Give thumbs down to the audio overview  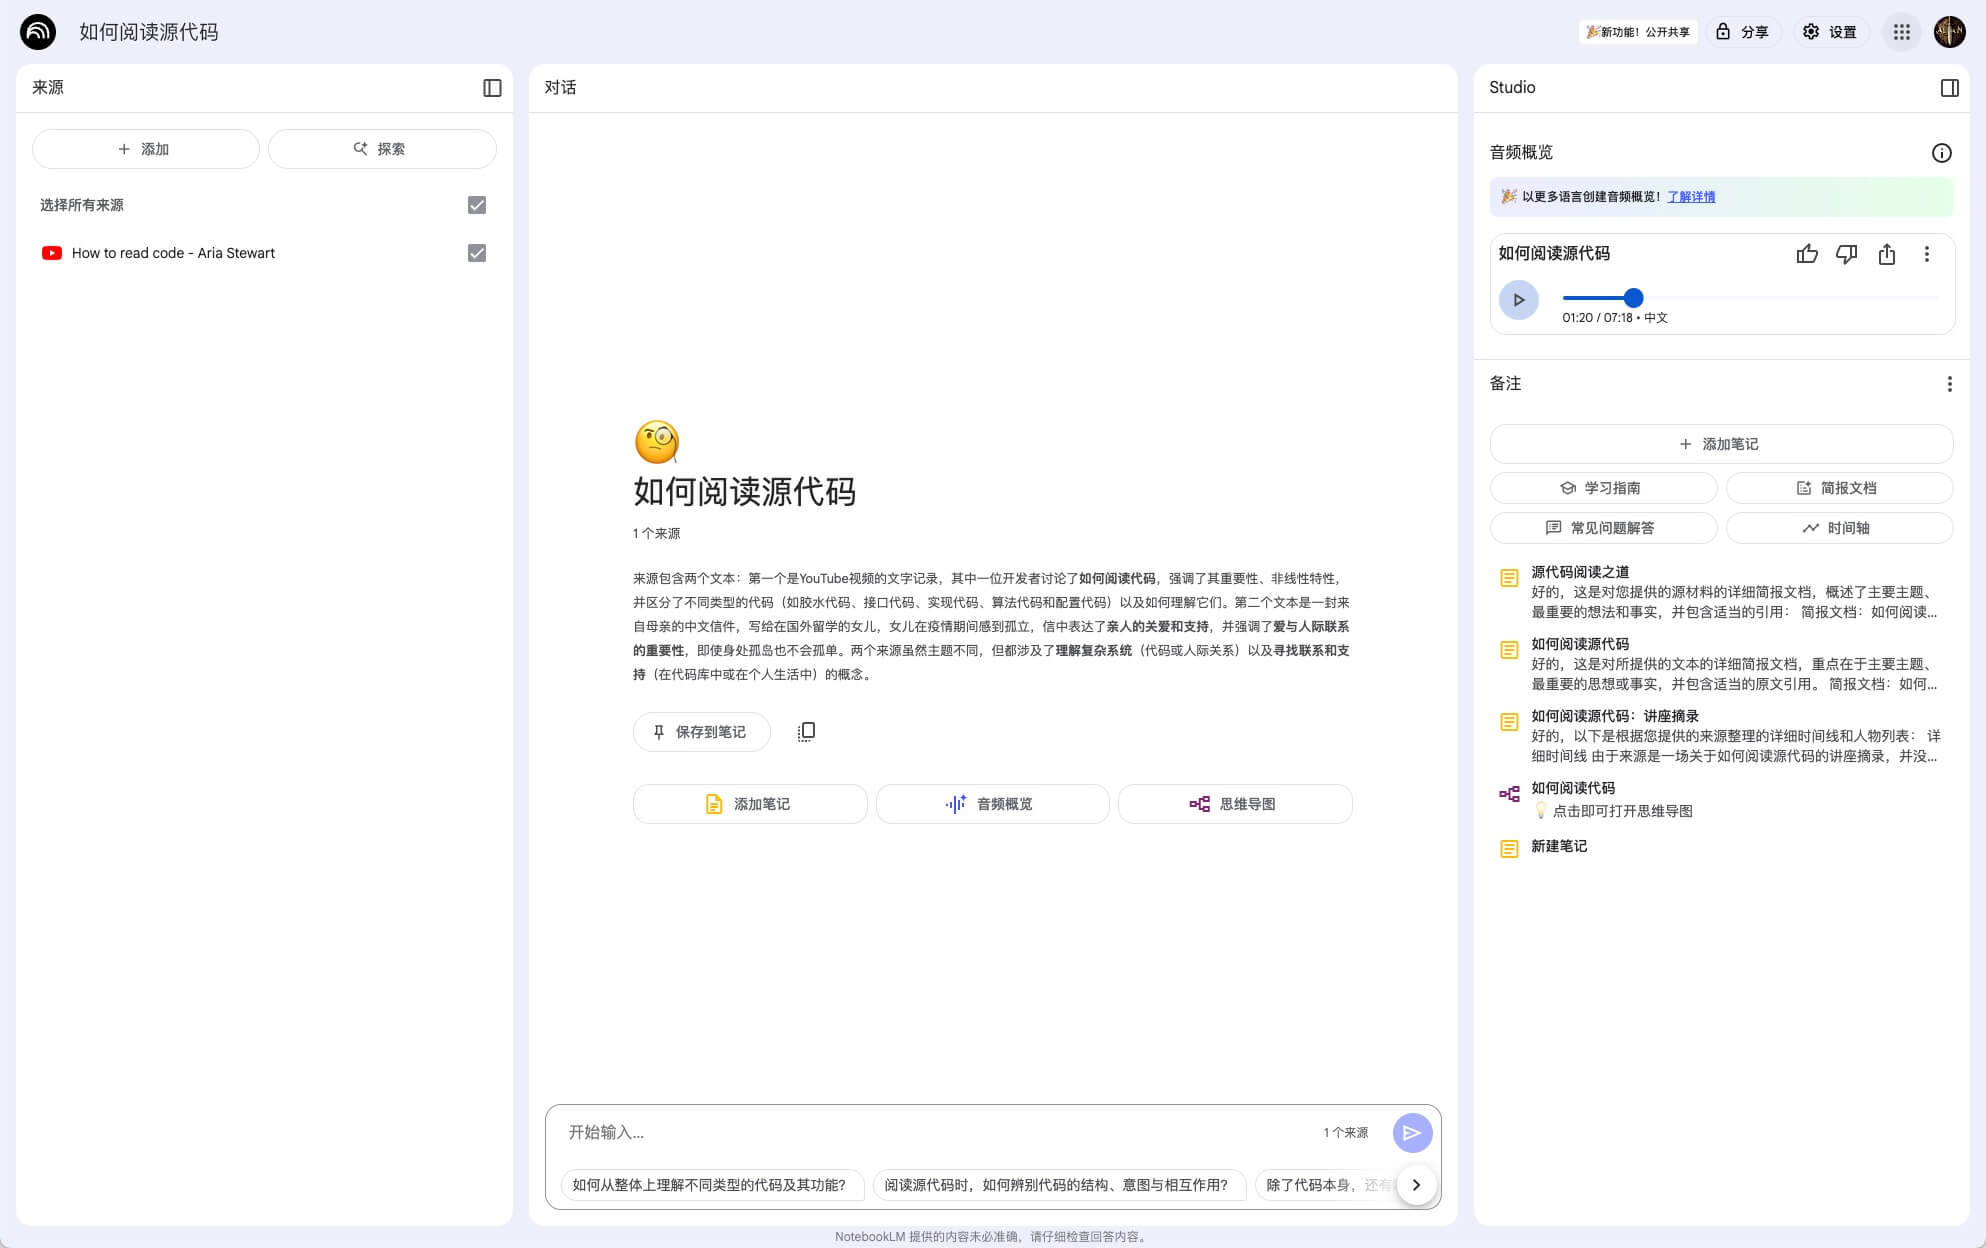coord(1846,254)
